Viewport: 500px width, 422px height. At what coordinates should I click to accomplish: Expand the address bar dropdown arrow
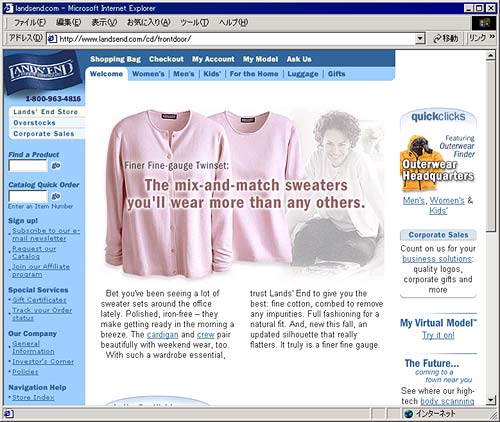tap(420, 39)
